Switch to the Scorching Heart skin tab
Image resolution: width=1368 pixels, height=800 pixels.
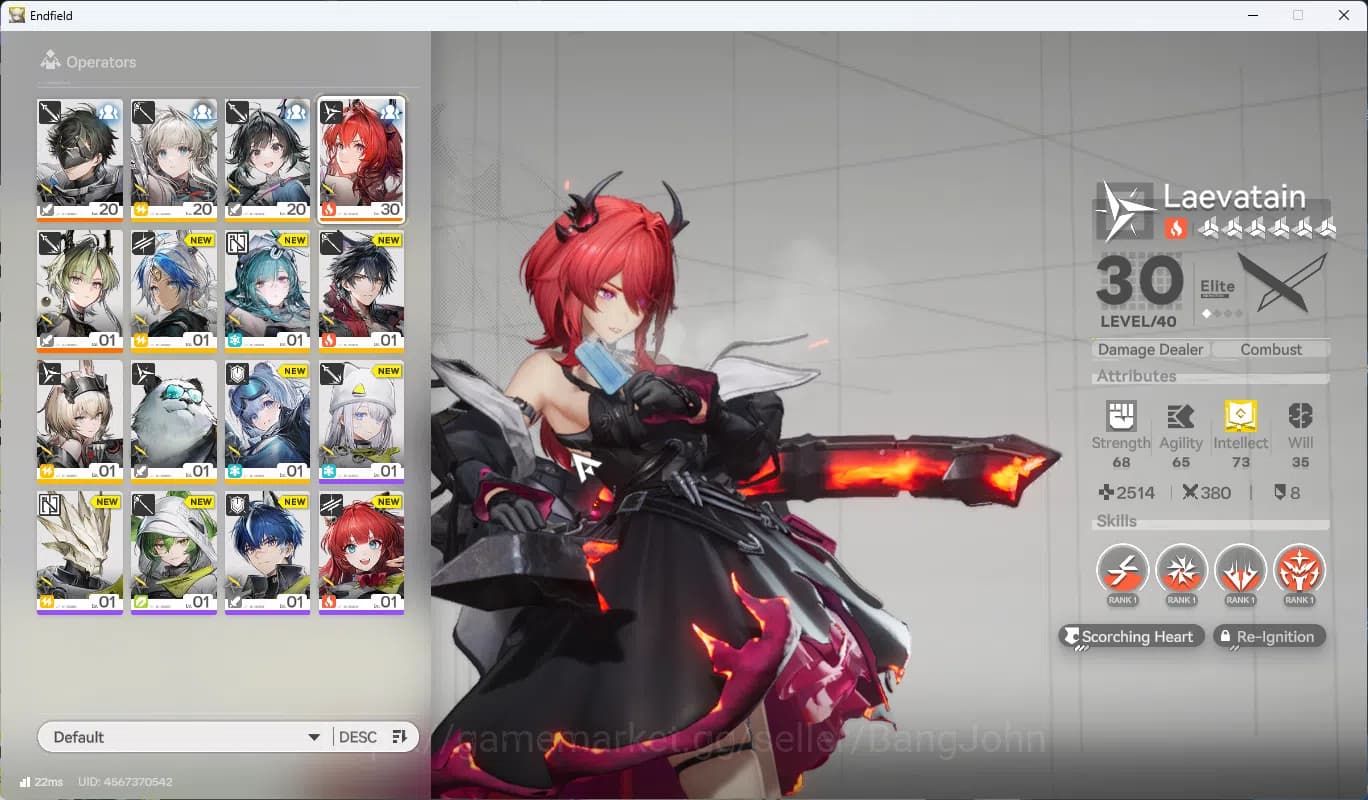pyautogui.click(x=1131, y=636)
